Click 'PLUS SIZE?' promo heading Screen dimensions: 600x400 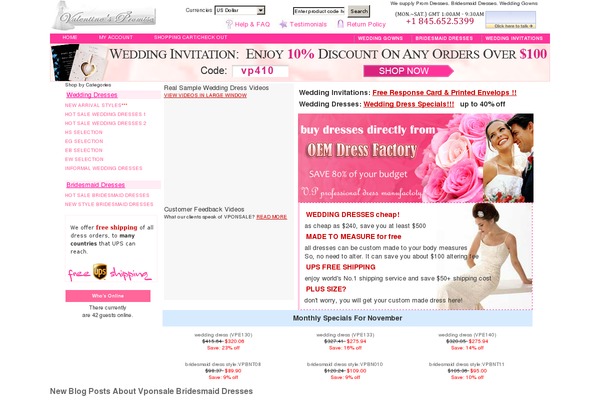coord(326,289)
